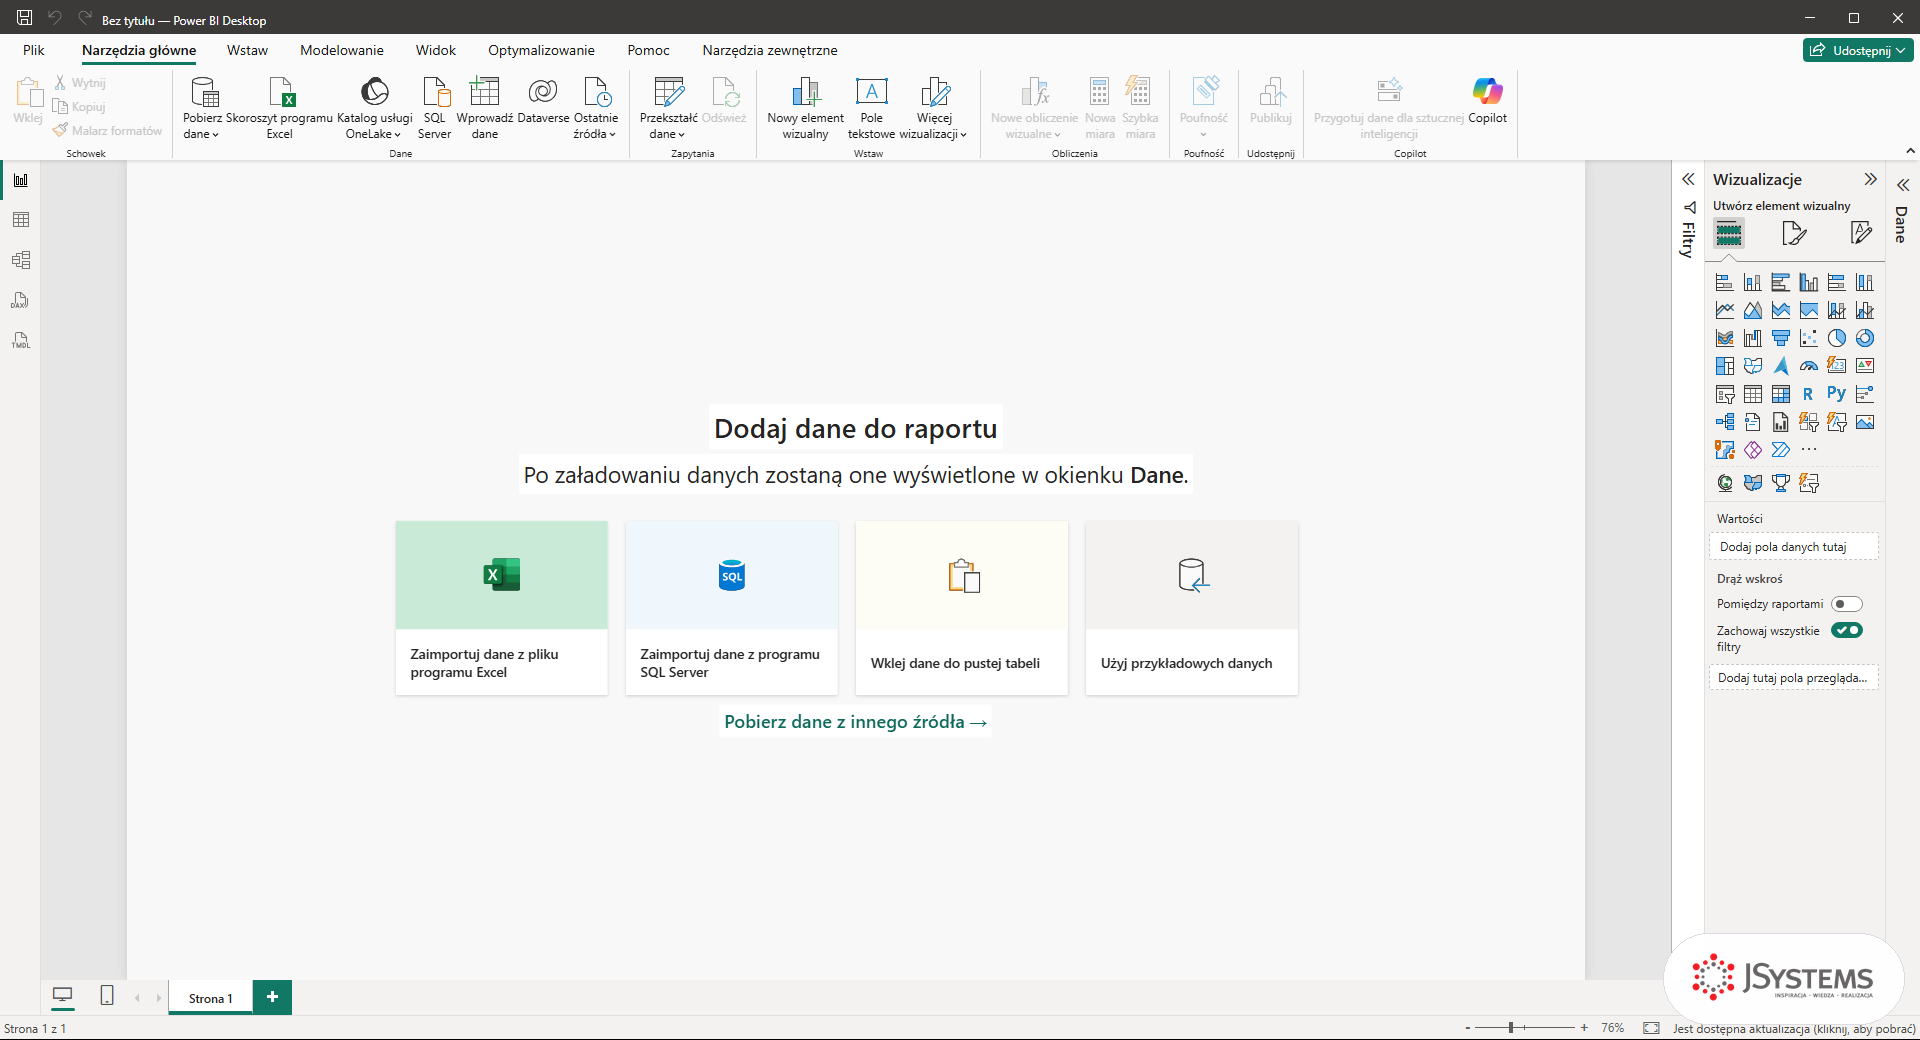Choose funnel chart visual
Viewport: 1920px width, 1040px height.
click(1781, 338)
